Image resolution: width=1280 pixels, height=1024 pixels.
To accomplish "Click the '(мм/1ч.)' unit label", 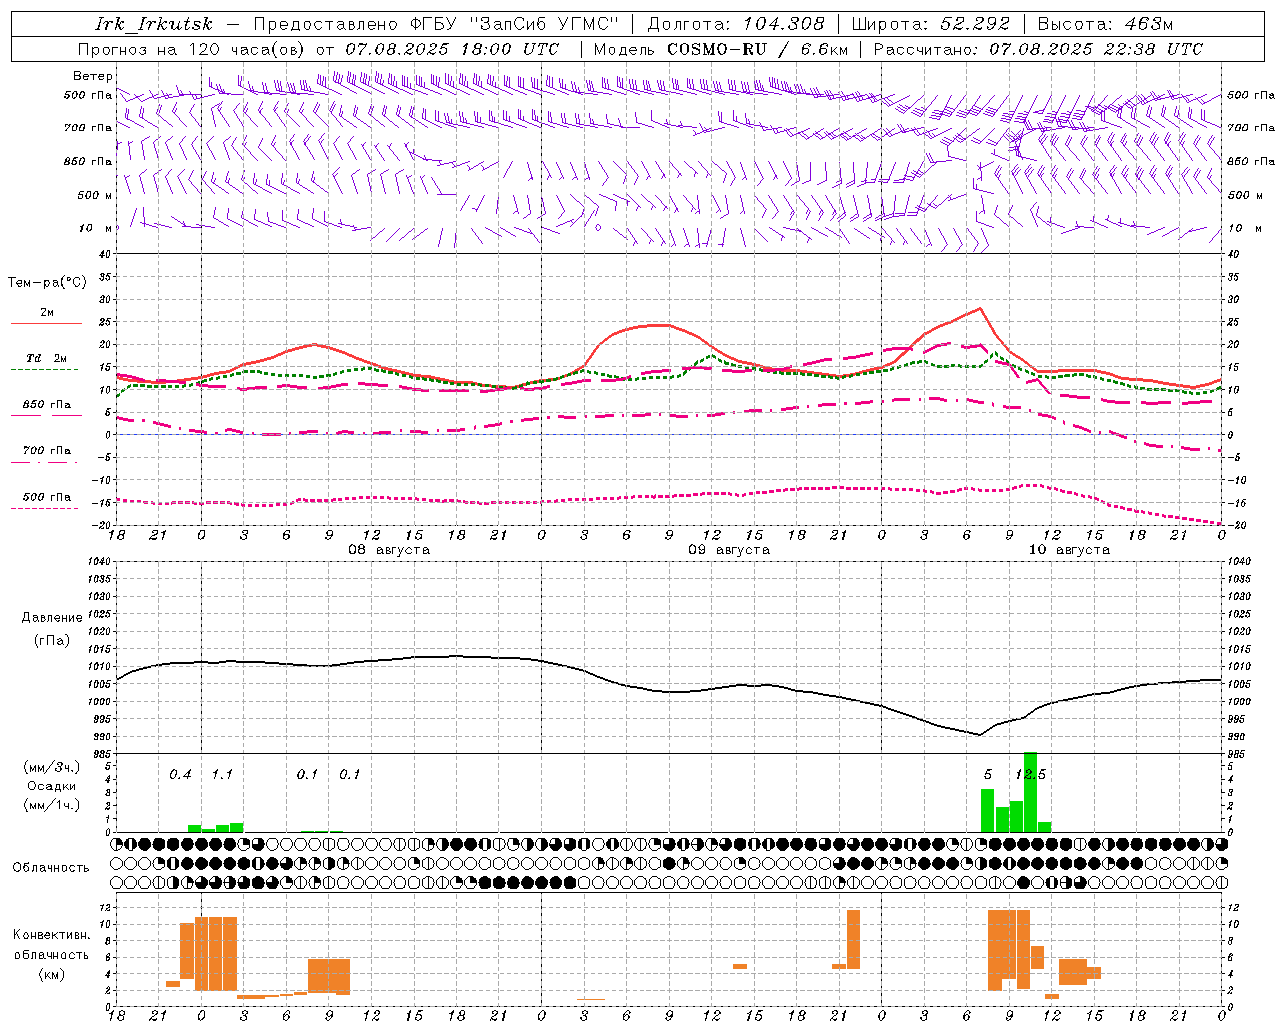I will point(52,805).
